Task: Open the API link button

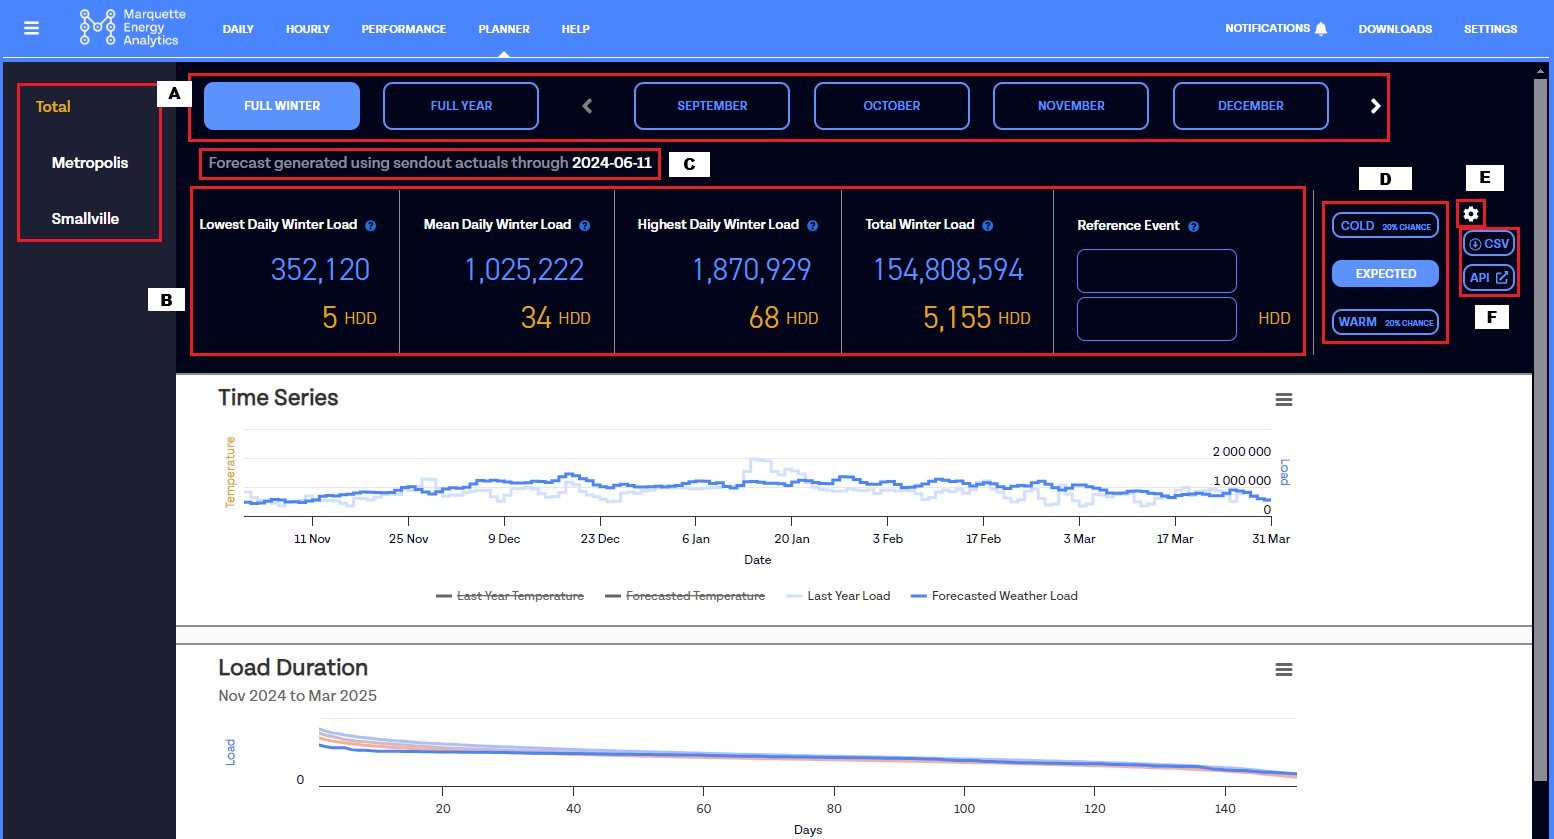Action: (x=1489, y=278)
